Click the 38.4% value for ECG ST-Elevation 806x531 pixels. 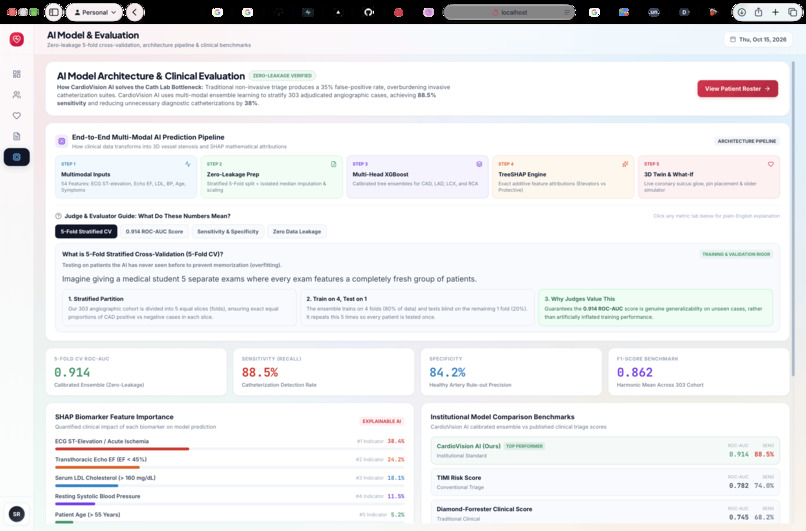pyautogui.click(x=396, y=441)
